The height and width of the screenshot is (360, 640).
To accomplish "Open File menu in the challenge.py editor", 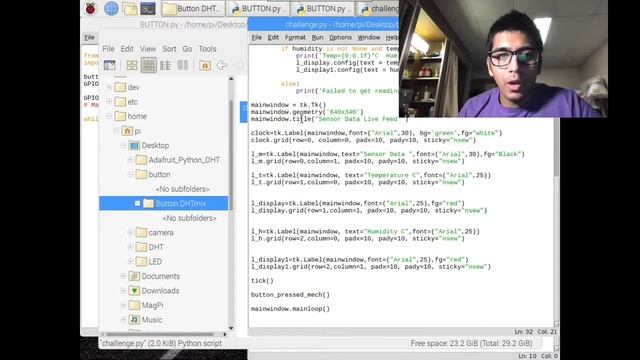I will [x=256, y=37].
